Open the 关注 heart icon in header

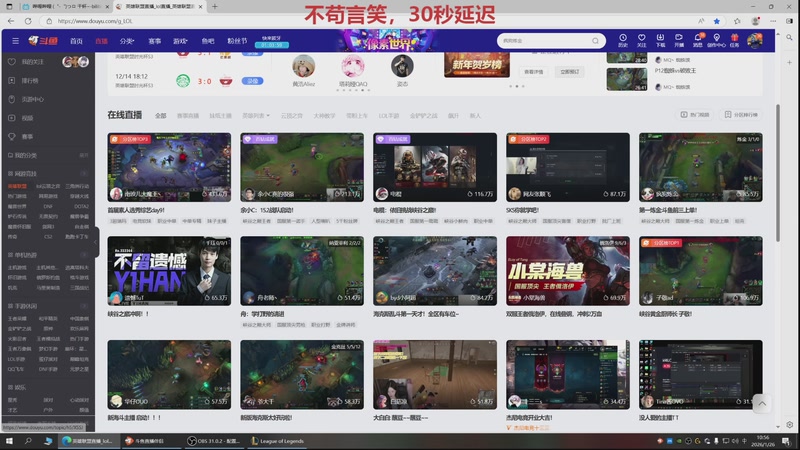[642, 41]
